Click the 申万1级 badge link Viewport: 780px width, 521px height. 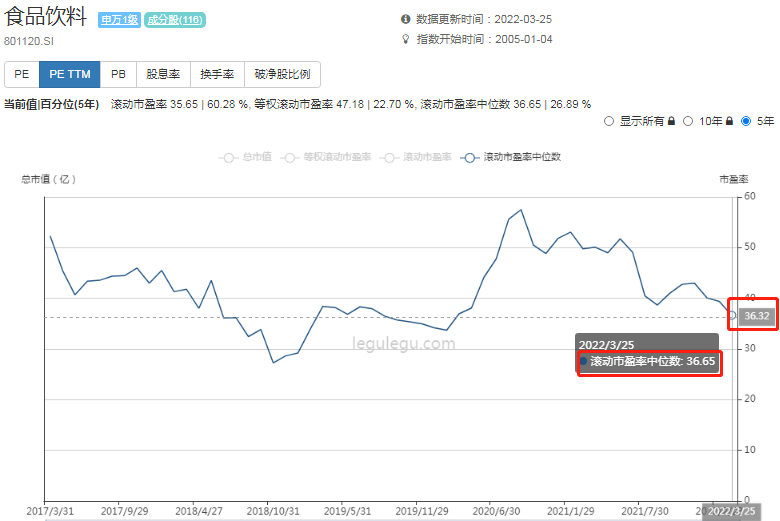tap(119, 20)
